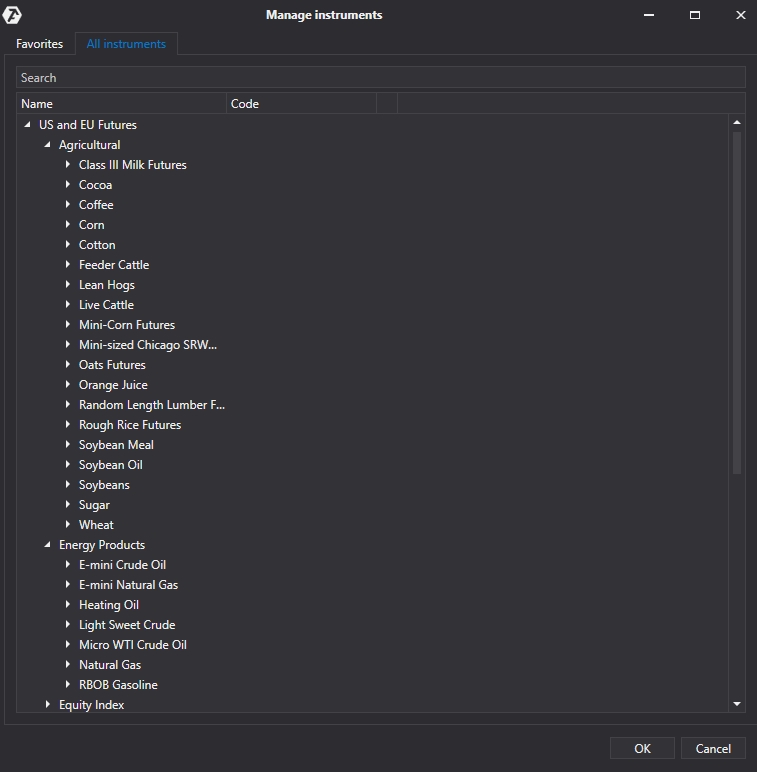The image size is (757, 772).
Task: Select the Soybean Oil instrument
Action: click(110, 465)
